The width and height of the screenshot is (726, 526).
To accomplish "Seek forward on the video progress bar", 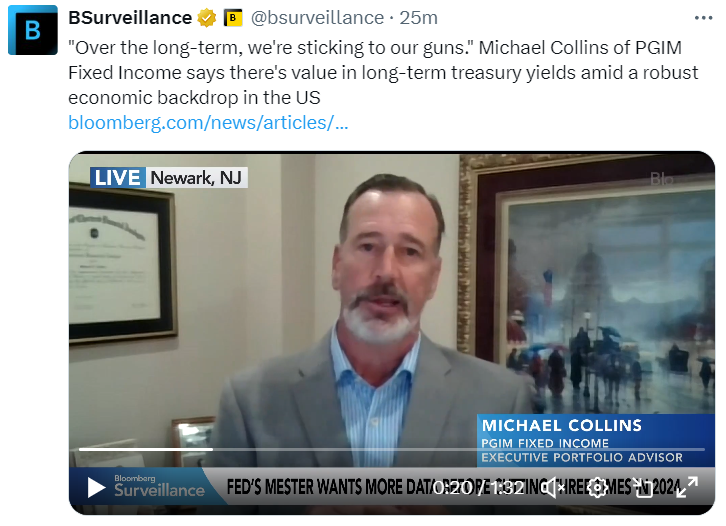I will click(x=458, y=449).
